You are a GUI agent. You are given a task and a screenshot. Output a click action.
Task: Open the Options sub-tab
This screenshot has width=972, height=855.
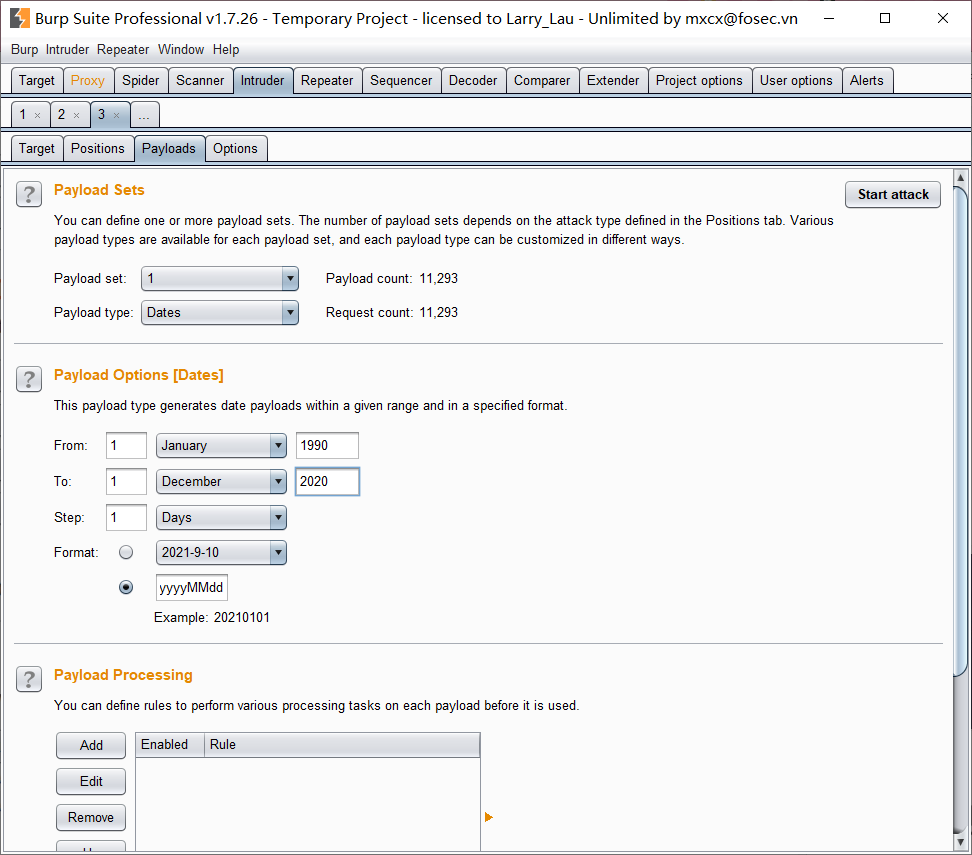235,149
